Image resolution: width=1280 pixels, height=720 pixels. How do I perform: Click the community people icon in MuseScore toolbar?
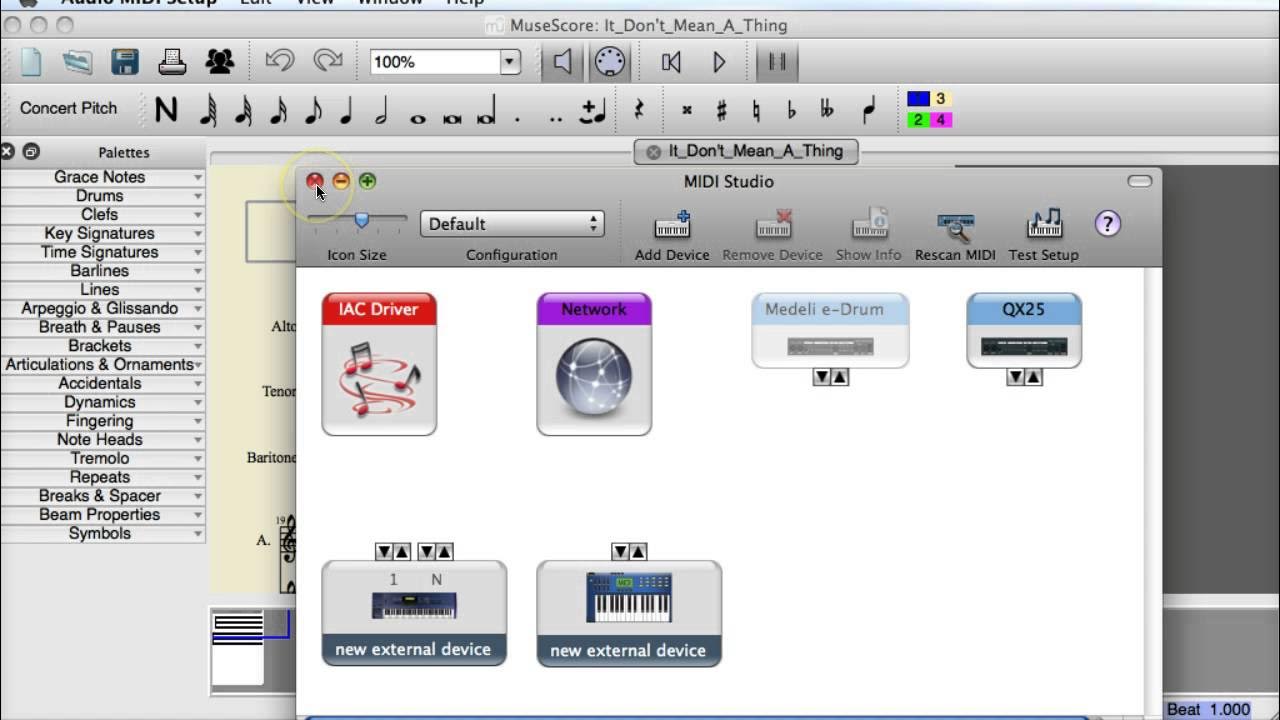coord(219,62)
